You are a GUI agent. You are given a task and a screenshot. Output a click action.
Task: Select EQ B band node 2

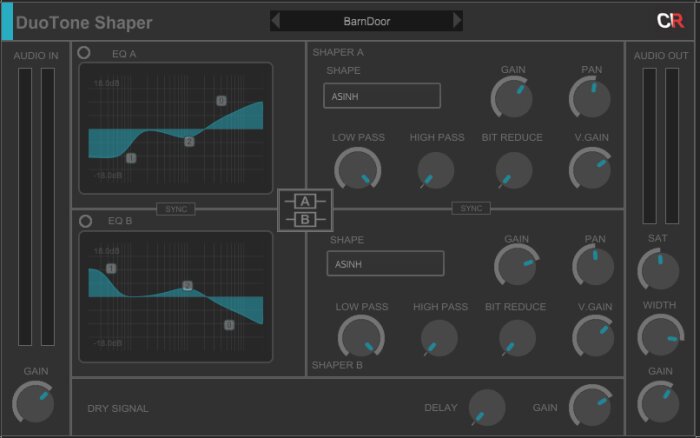click(x=188, y=286)
